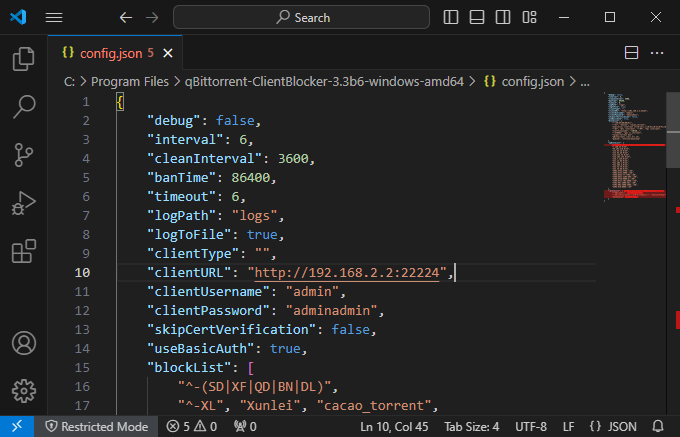Click the trailing breadcrumb ellipsis
The width and height of the screenshot is (680, 437).
point(585,82)
